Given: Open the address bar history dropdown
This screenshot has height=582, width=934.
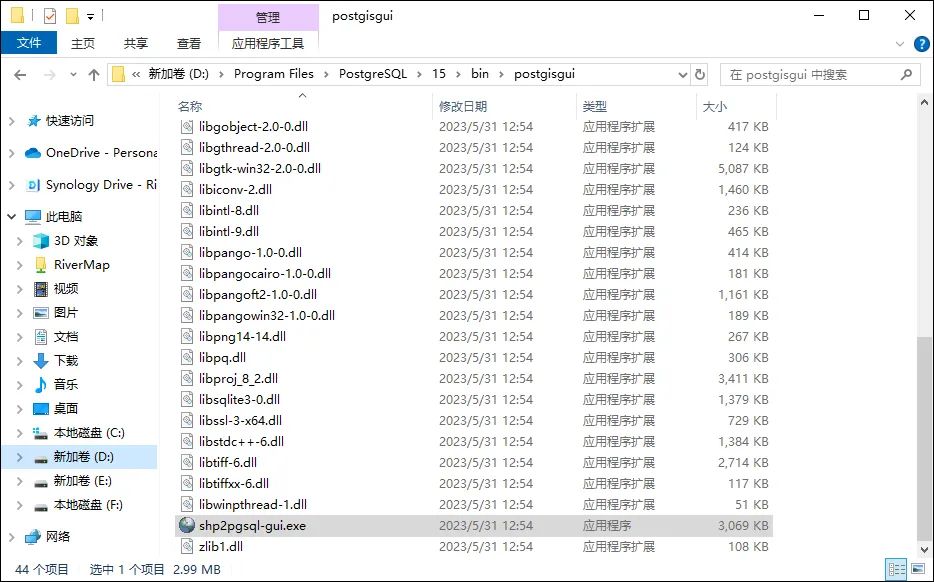Looking at the screenshot, I should coord(683,73).
